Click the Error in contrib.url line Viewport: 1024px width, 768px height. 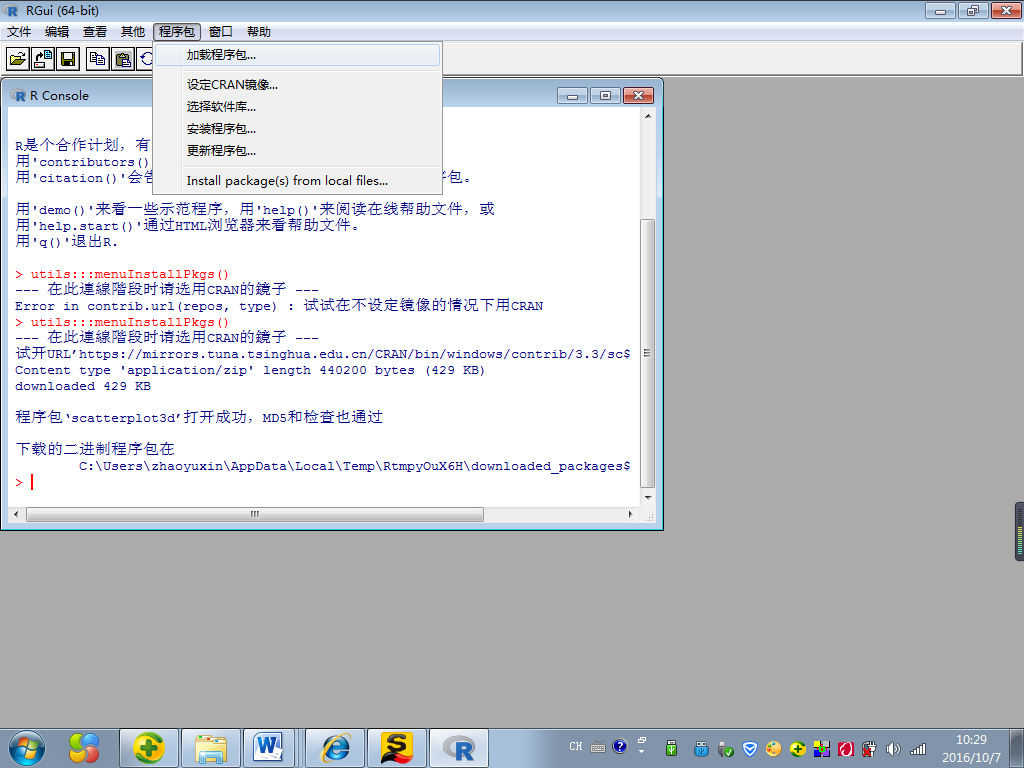(279, 306)
